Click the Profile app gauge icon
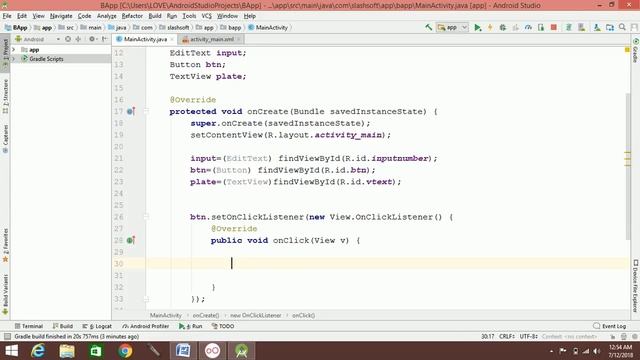 tap(528, 27)
